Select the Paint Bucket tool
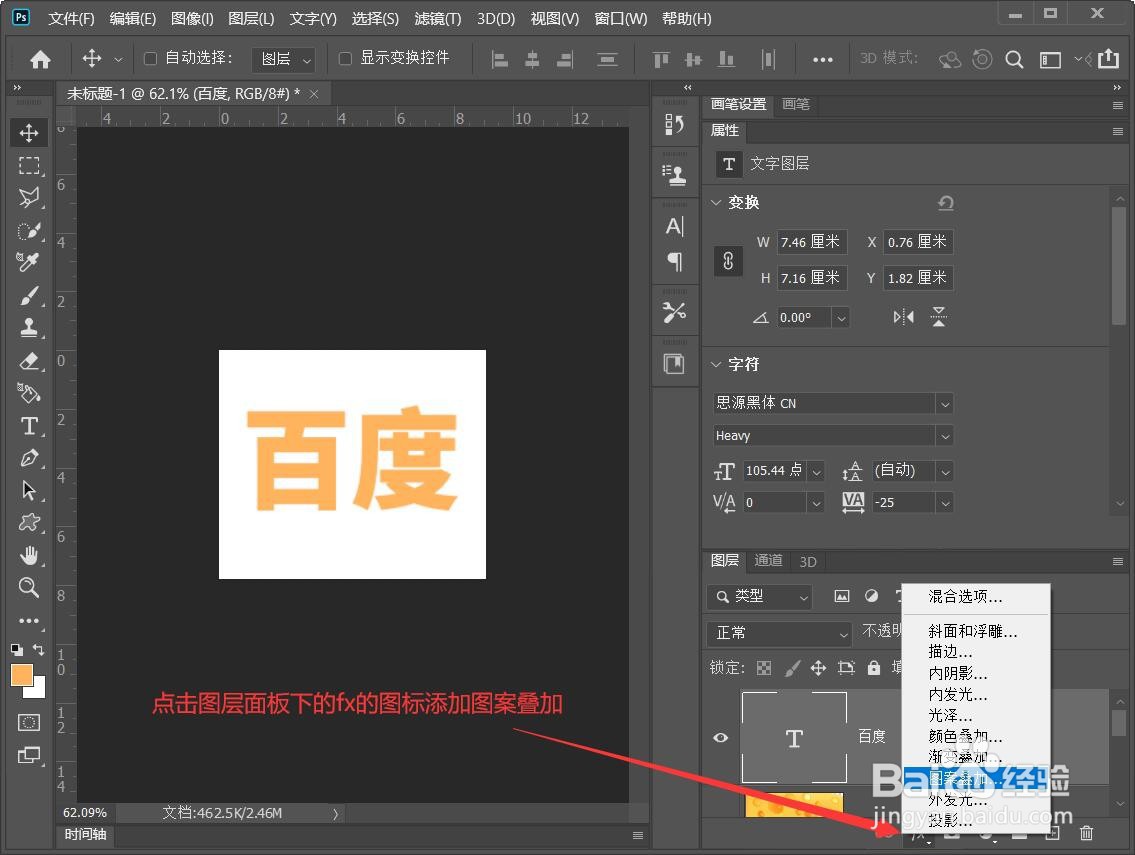Viewport: 1135px width, 855px height. click(29, 393)
